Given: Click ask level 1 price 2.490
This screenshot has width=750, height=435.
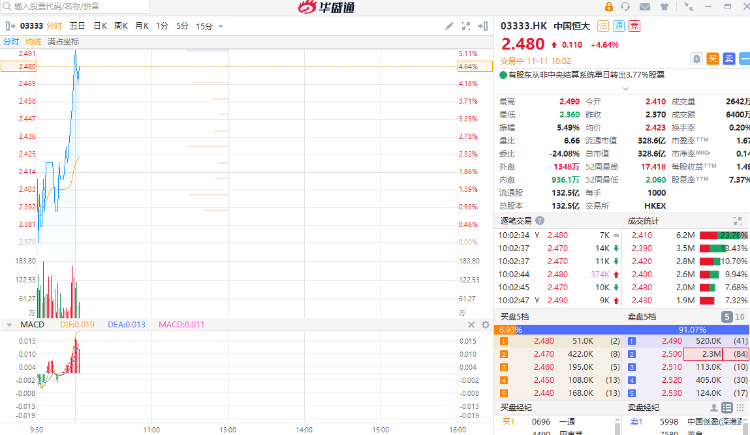Looking at the screenshot, I should tap(672, 341).
